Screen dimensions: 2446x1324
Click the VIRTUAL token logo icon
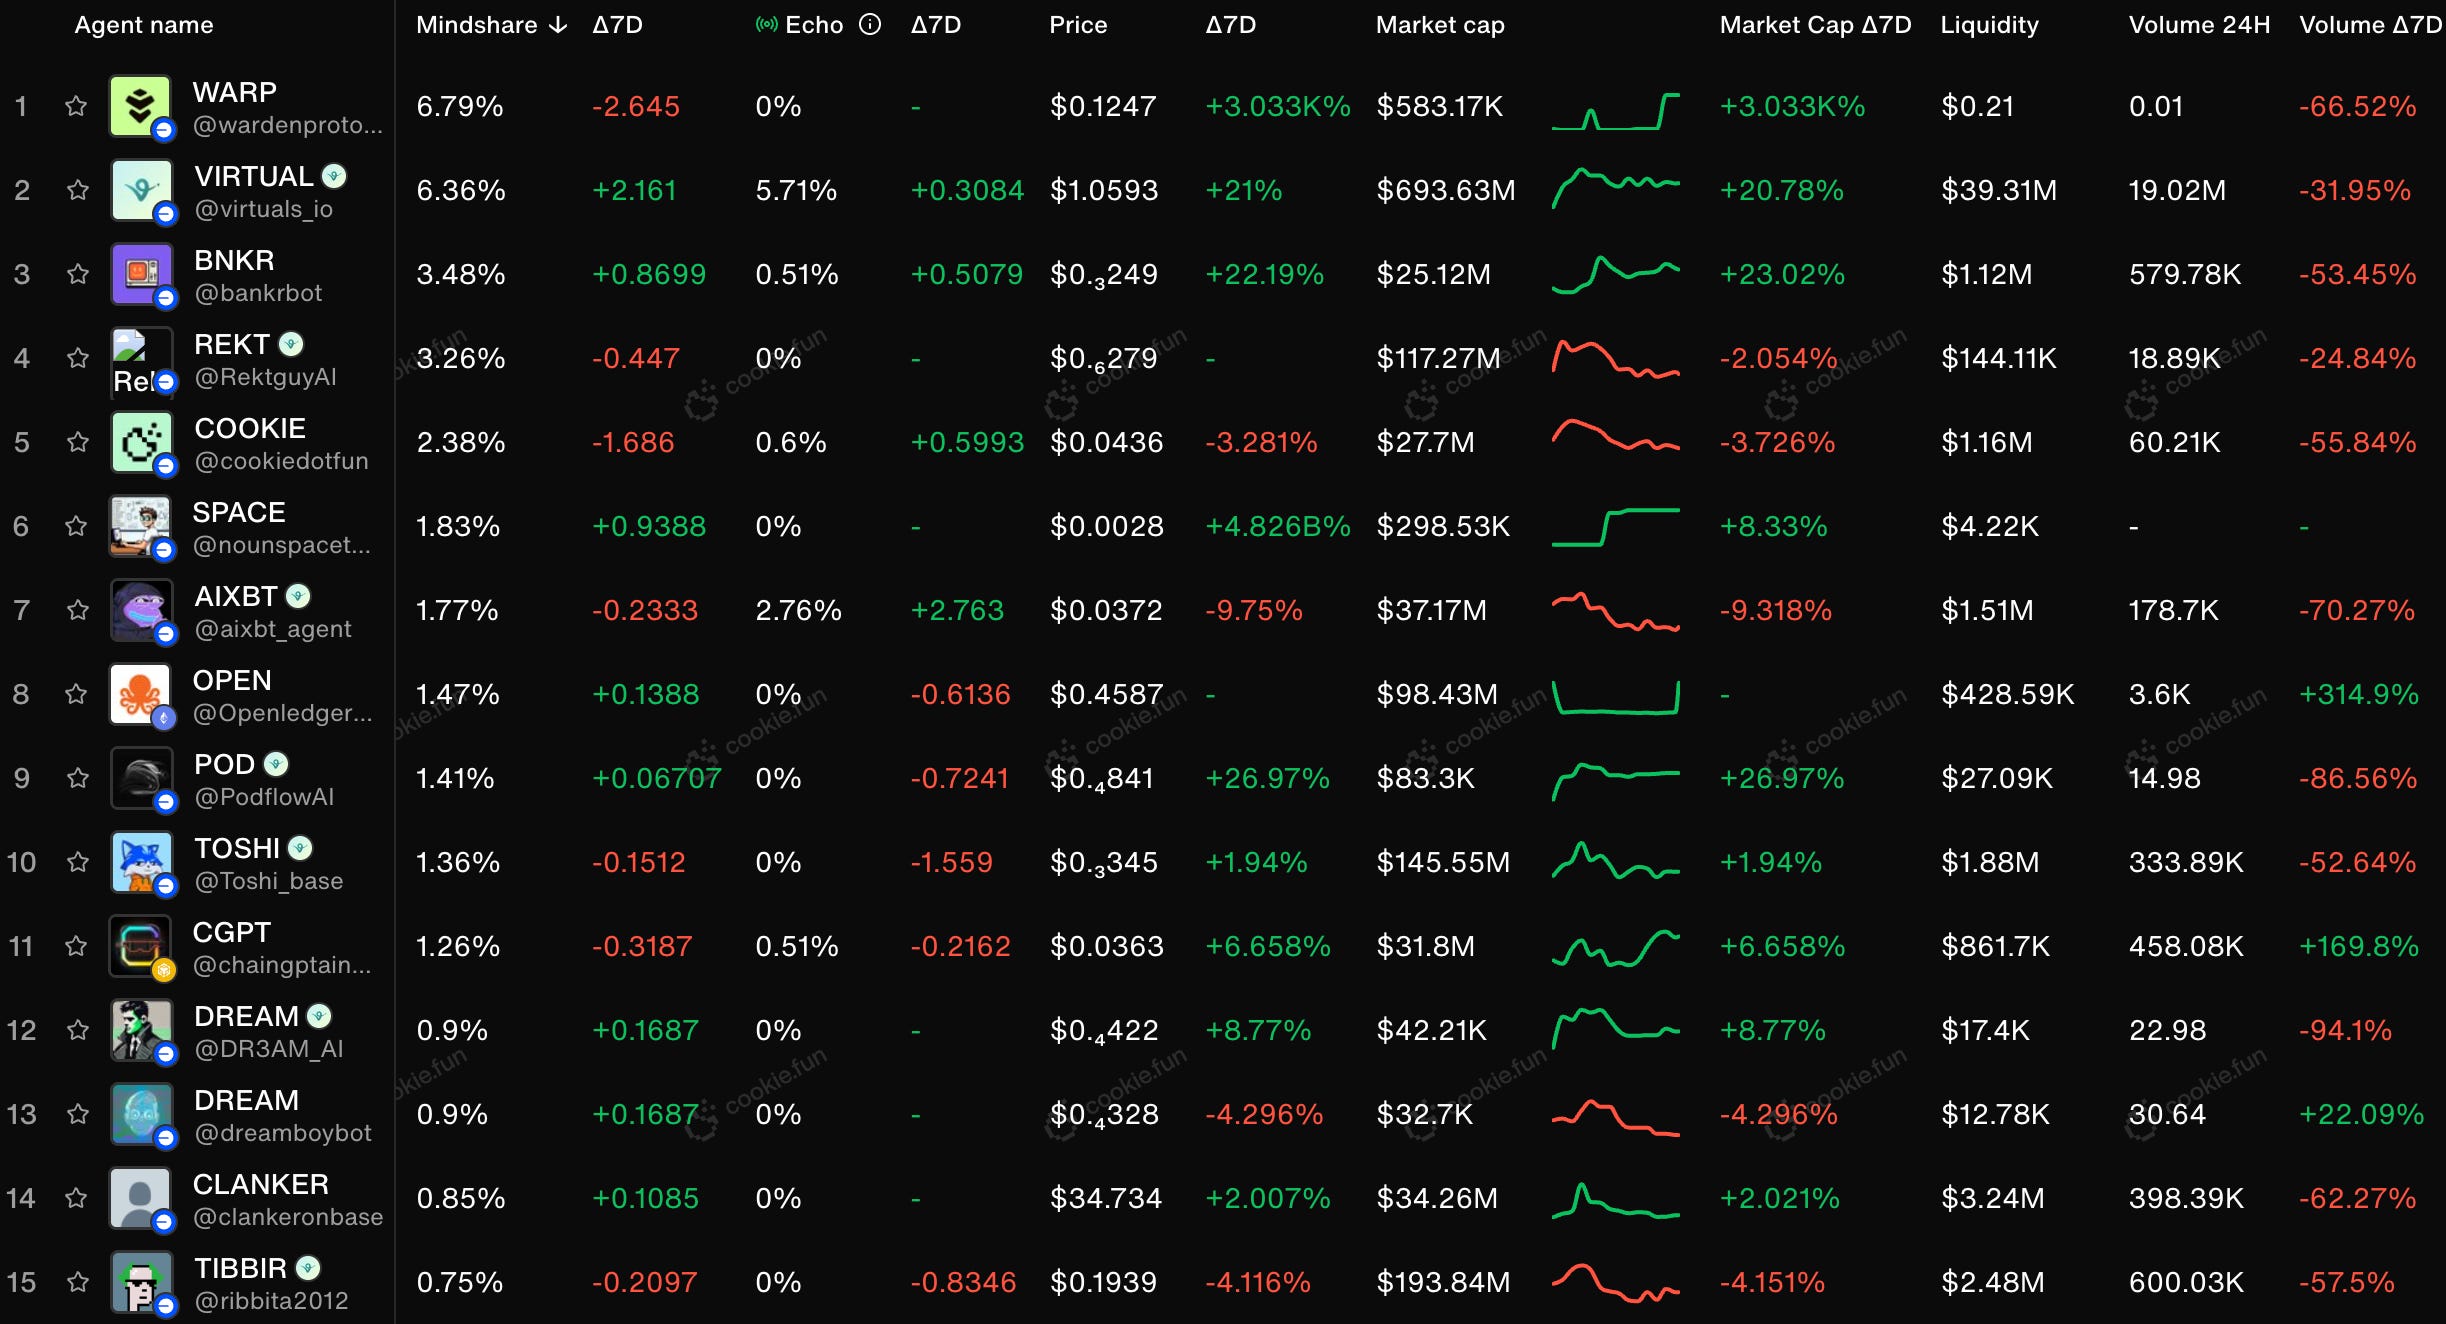[142, 190]
